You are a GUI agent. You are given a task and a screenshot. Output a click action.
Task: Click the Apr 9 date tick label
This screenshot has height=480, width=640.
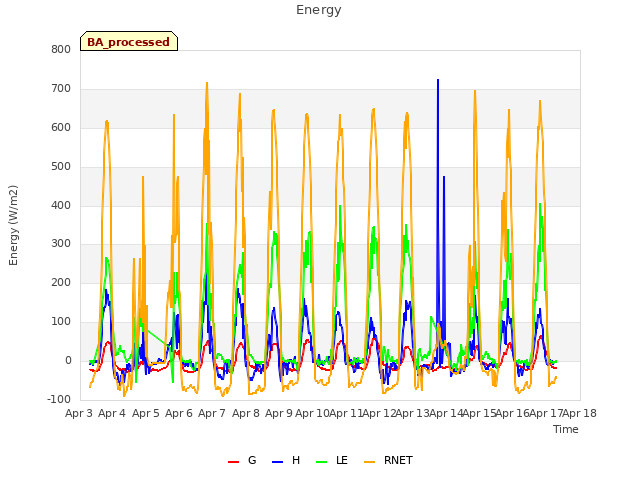[x=279, y=413]
